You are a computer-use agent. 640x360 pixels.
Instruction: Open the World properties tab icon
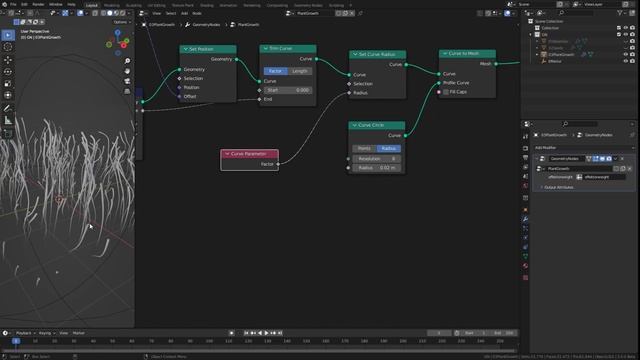click(525, 186)
